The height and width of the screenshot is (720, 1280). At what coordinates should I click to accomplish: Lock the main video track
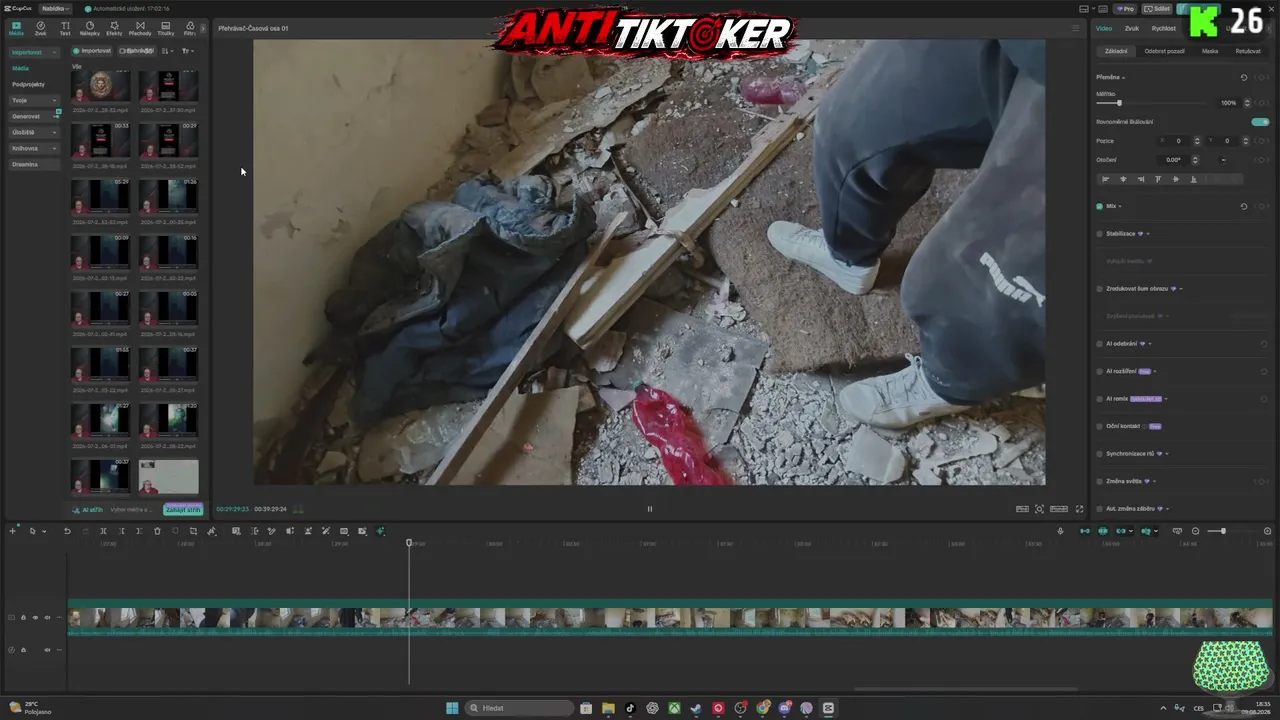click(x=23, y=618)
